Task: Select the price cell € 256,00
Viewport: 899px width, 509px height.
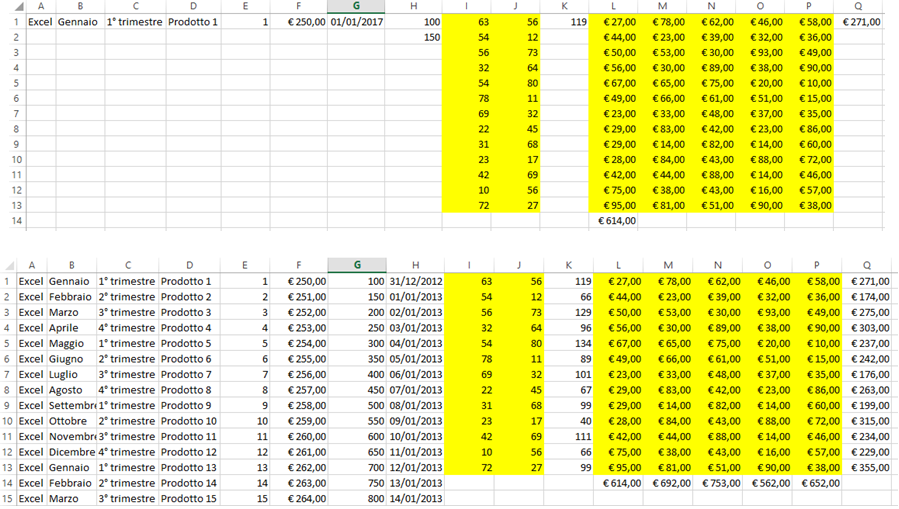Action: pyautogui.click(x=299, y=374)
